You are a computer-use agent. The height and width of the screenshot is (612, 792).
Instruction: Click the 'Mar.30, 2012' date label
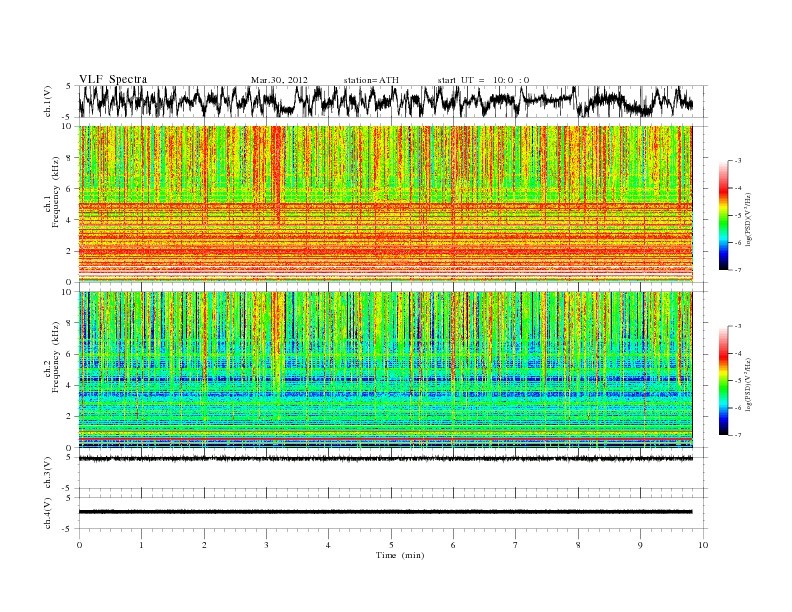point(279,80)
